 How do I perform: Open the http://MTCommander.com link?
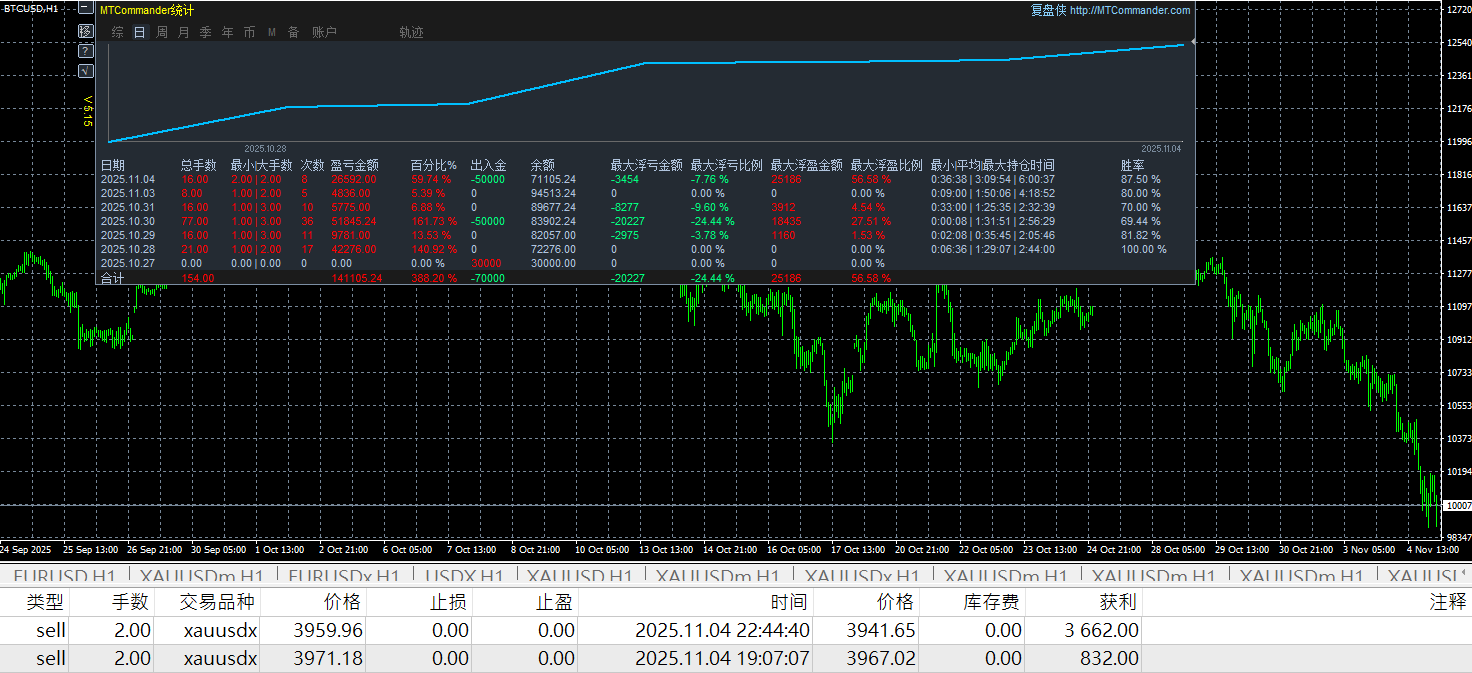point(1130,10)
